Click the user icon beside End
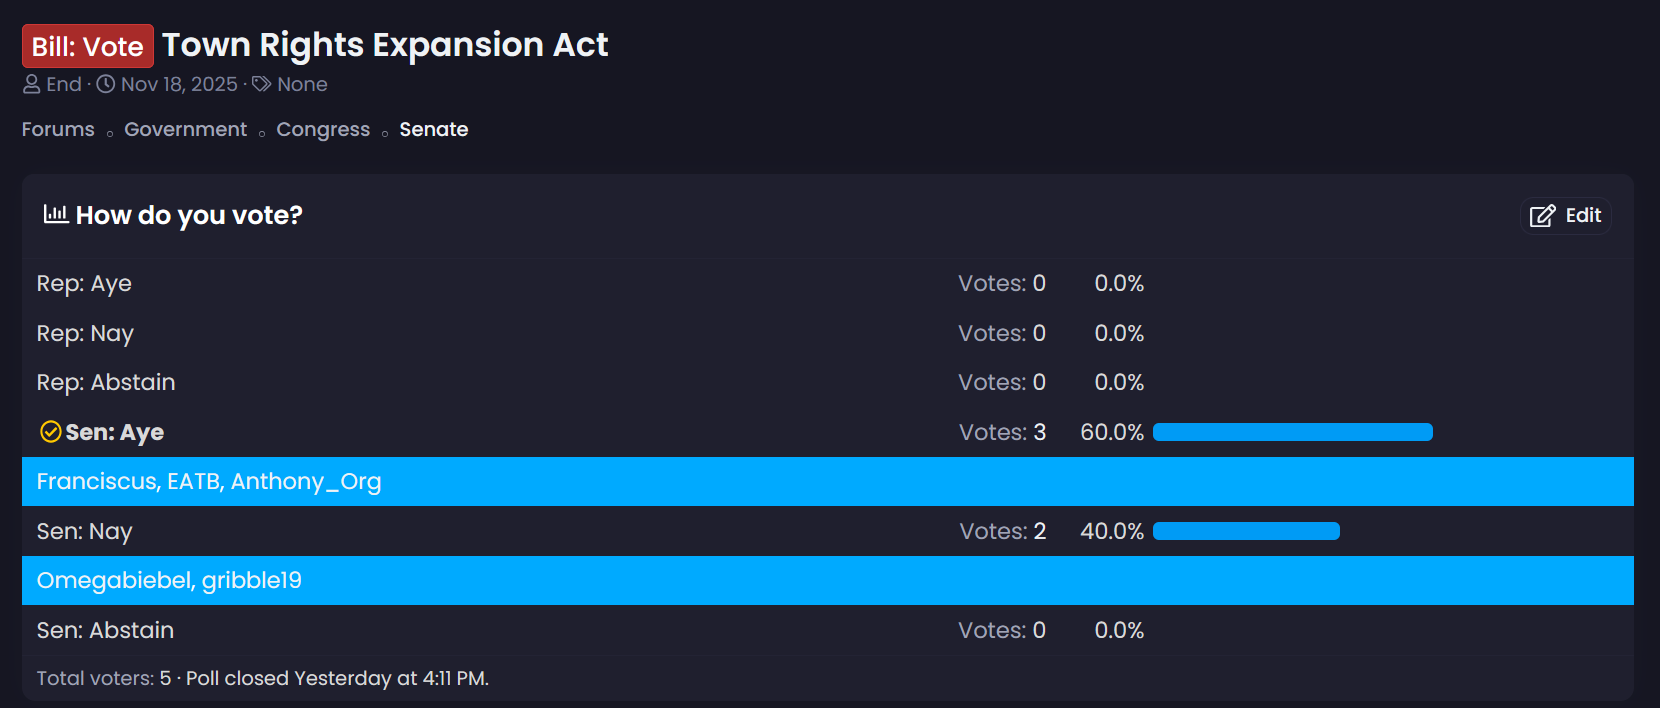The width and height of the screenshot is (1660, 708). pyautogui.click(x=32, y=84)
